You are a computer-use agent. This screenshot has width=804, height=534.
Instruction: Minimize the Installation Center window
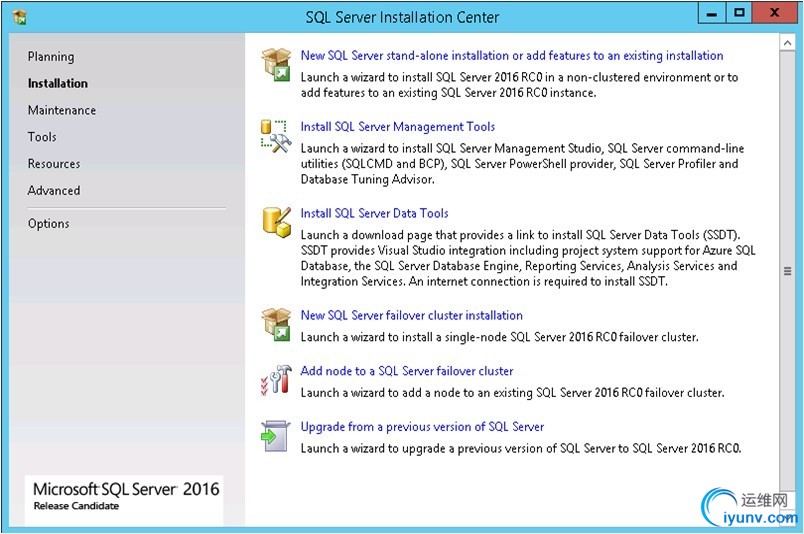(712, 14)
